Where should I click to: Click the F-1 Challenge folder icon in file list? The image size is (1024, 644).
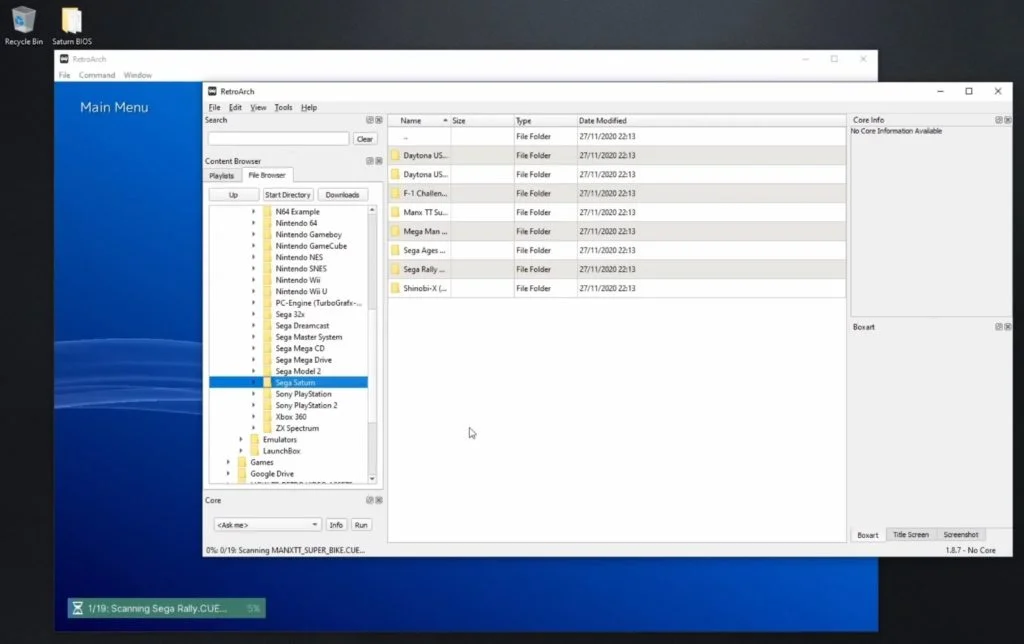(x=395, y=193)
